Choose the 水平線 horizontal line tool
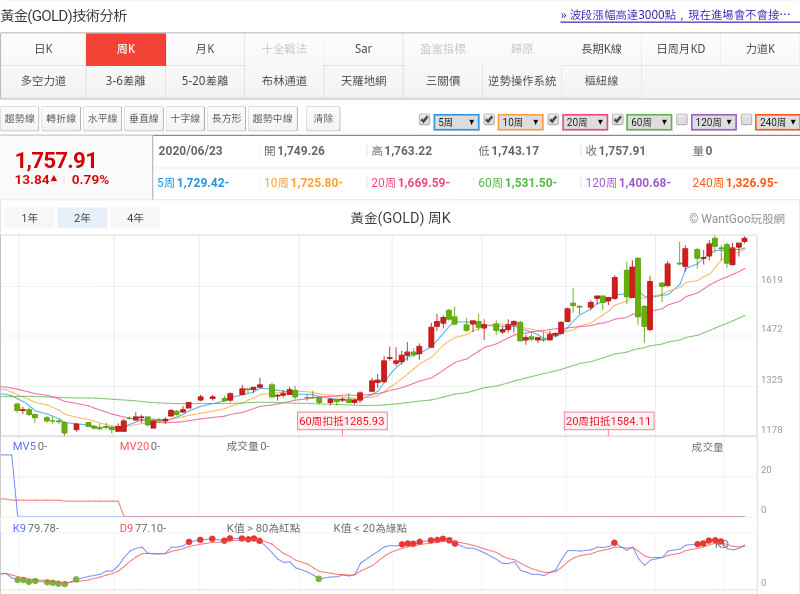This screenshot has height=594, width=800. point(102,119)
